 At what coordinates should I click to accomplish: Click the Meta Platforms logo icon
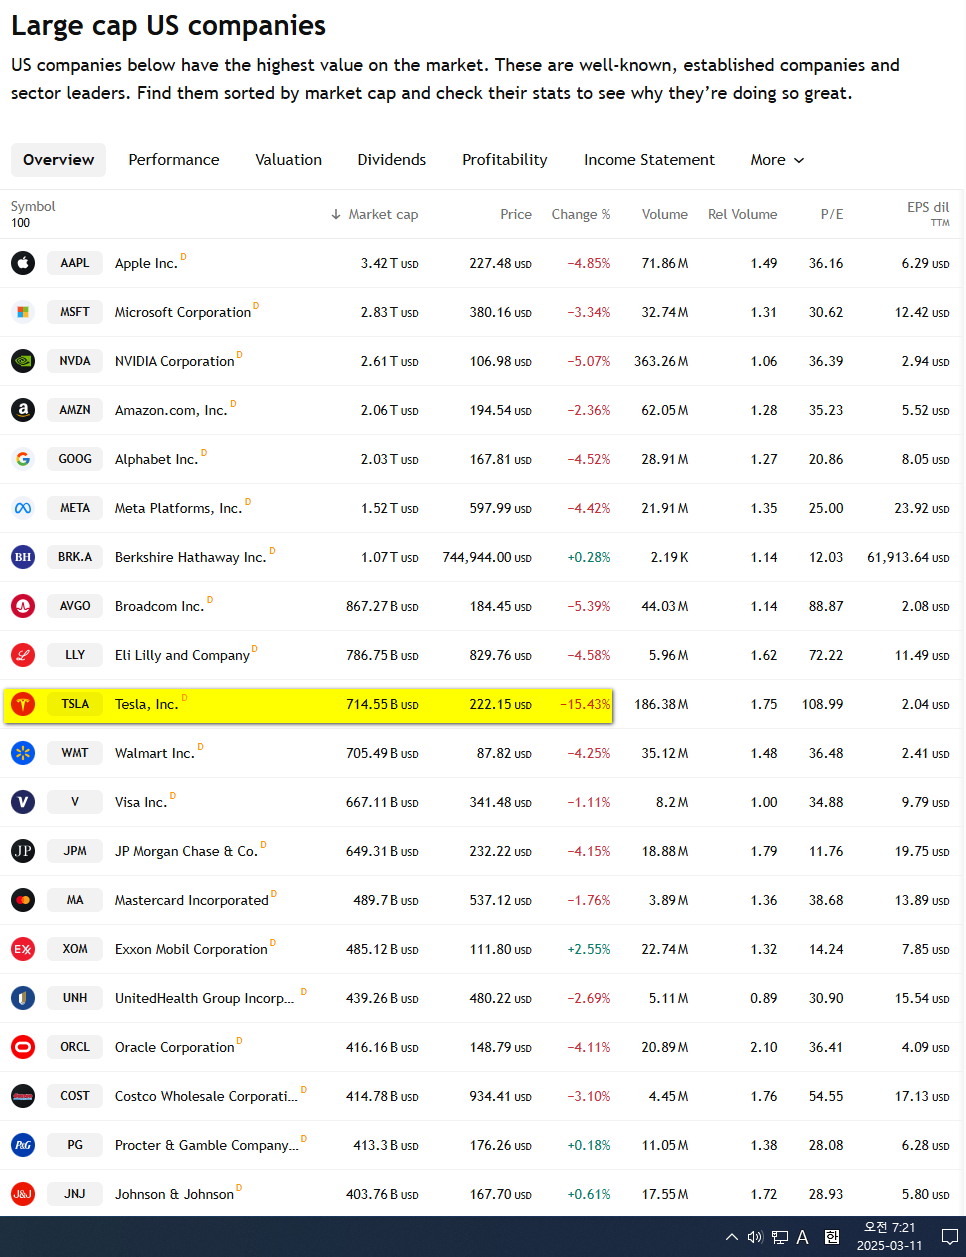pos(23,508)
